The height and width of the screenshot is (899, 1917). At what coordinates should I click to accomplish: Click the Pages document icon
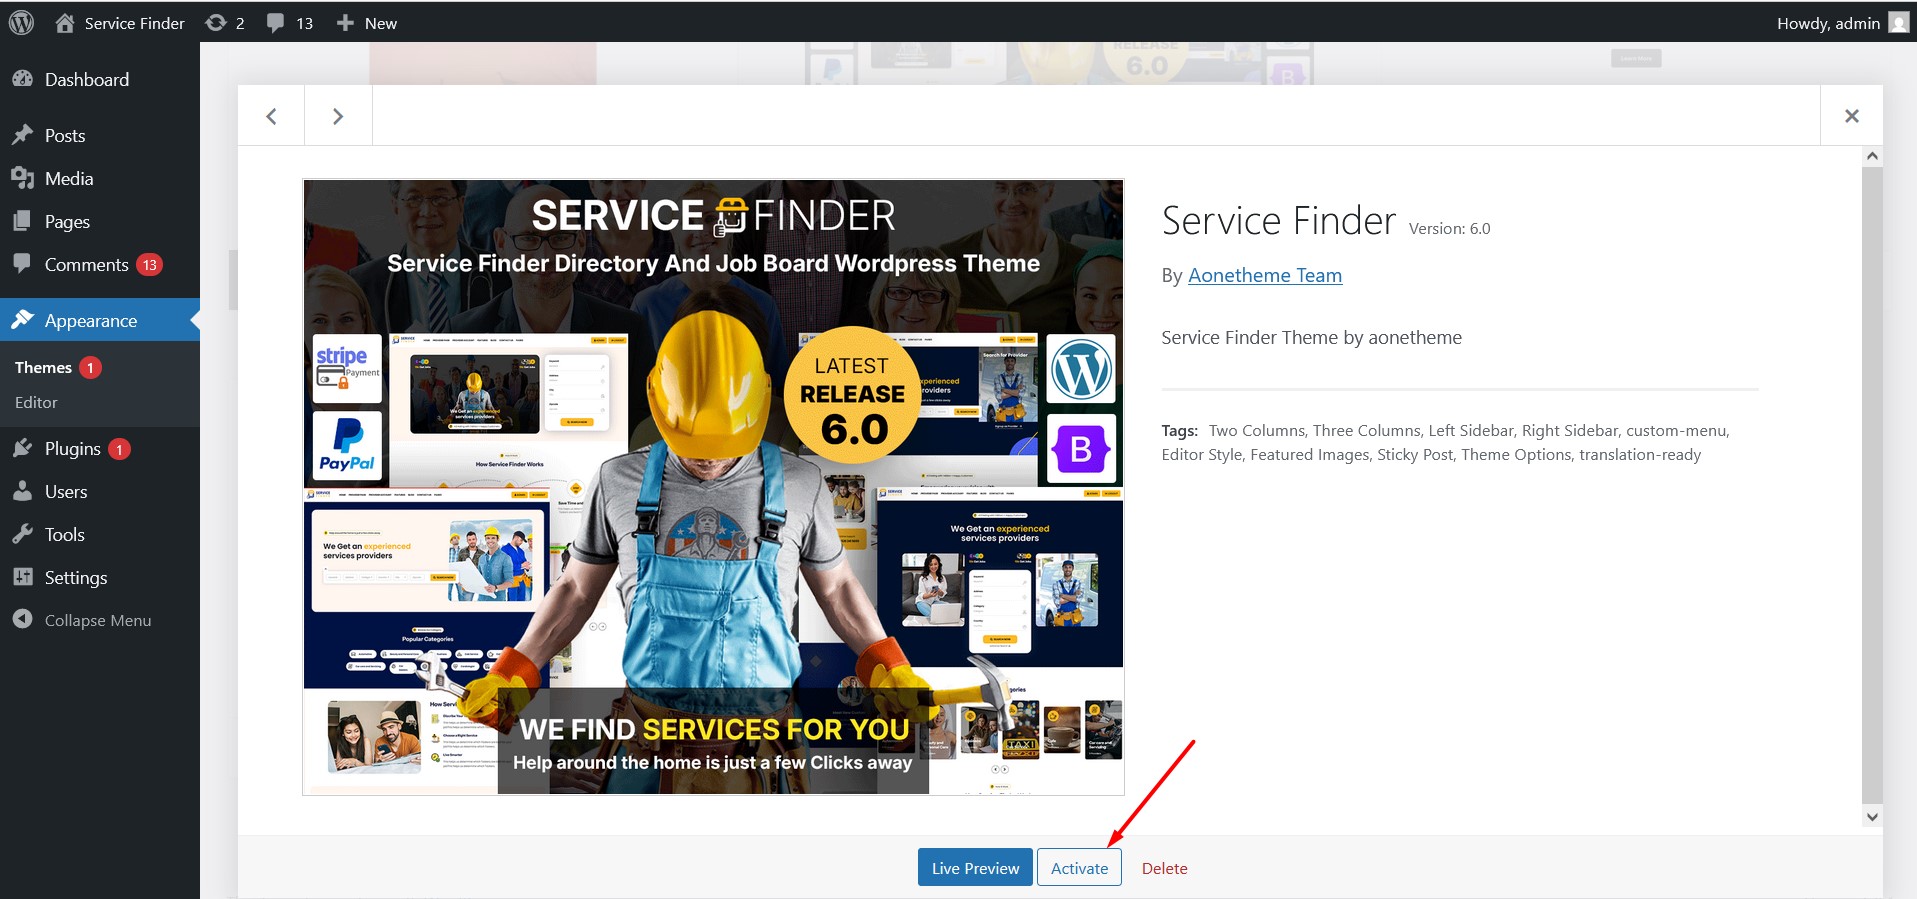point(22,221)
